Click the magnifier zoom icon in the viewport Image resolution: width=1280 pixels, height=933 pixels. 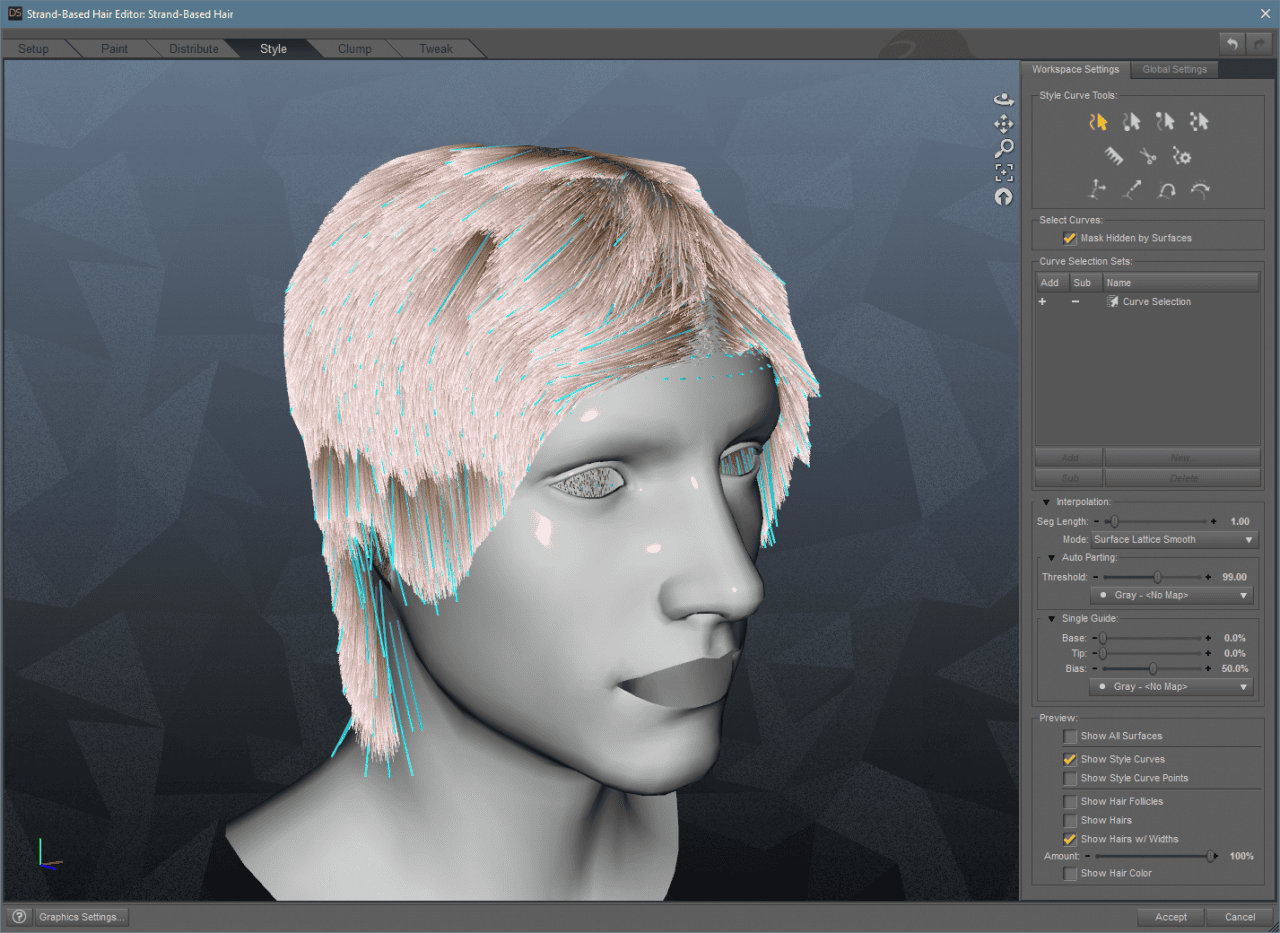coord(1004,146)
